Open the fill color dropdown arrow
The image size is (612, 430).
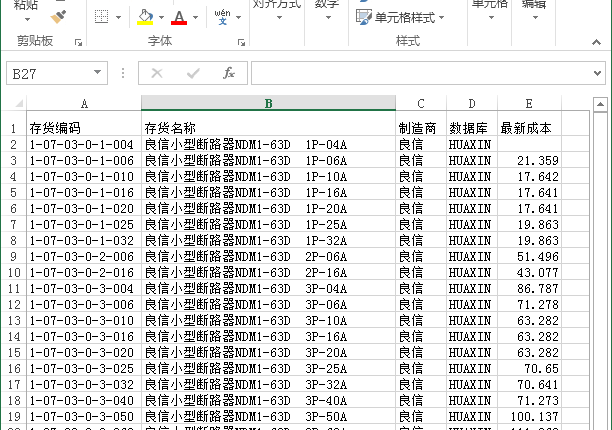[161, 17]
